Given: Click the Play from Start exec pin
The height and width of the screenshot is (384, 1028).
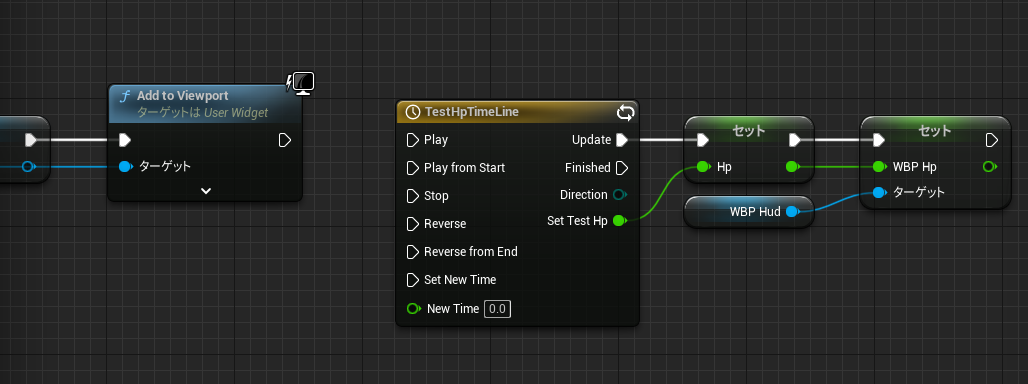Looking at the screenshot, I should [412, 168].
